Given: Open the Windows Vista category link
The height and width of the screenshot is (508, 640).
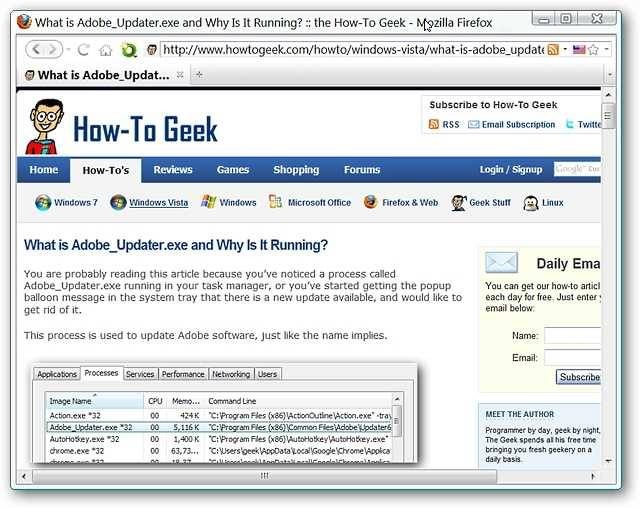Looking at the screenshot, I should pos(158,202).
